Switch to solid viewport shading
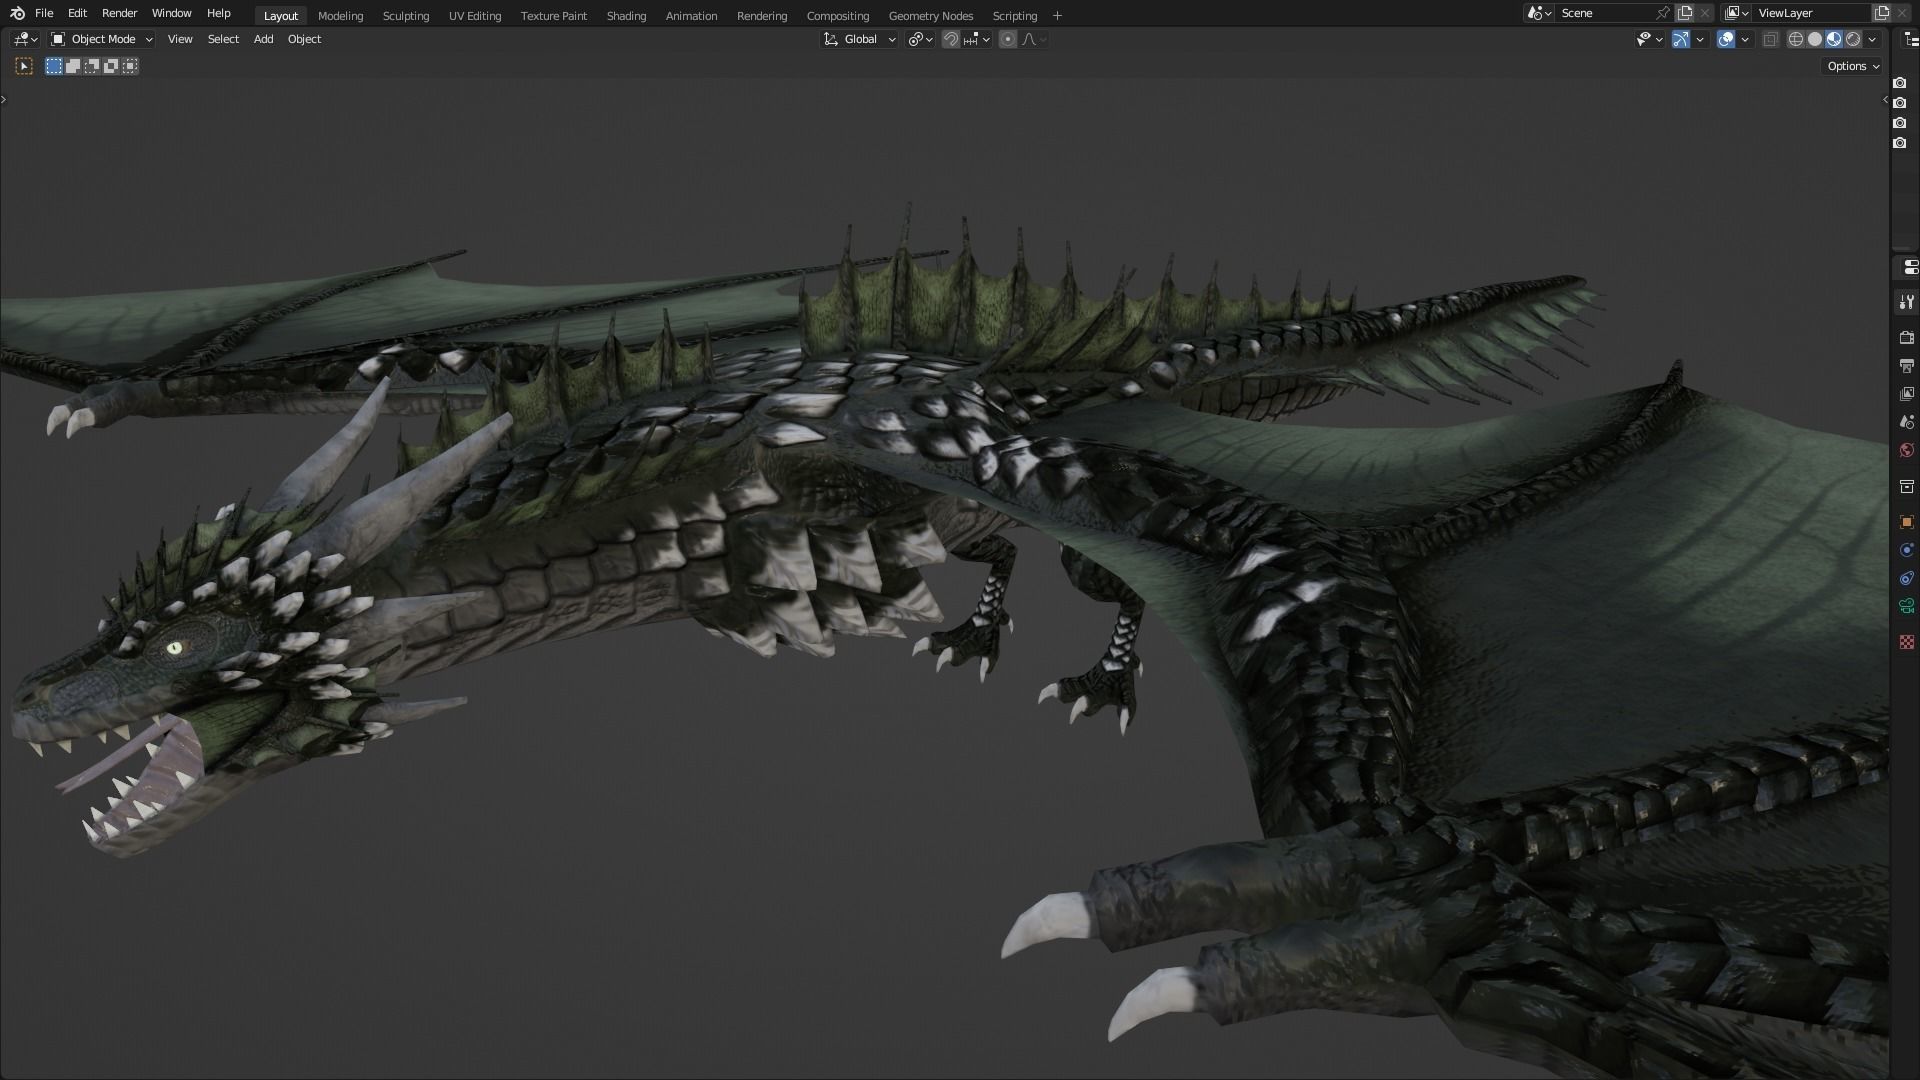The width and height of the screenshot is (1920, 1080). 1815,39
